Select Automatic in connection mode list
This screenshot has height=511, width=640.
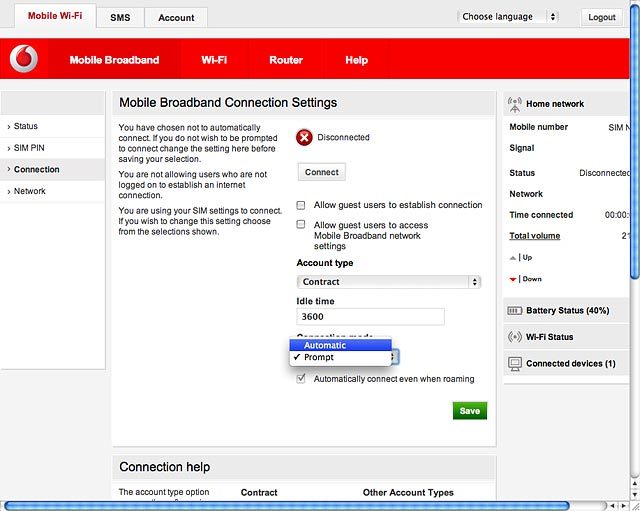pyautogui.click(x=340, y=345)
